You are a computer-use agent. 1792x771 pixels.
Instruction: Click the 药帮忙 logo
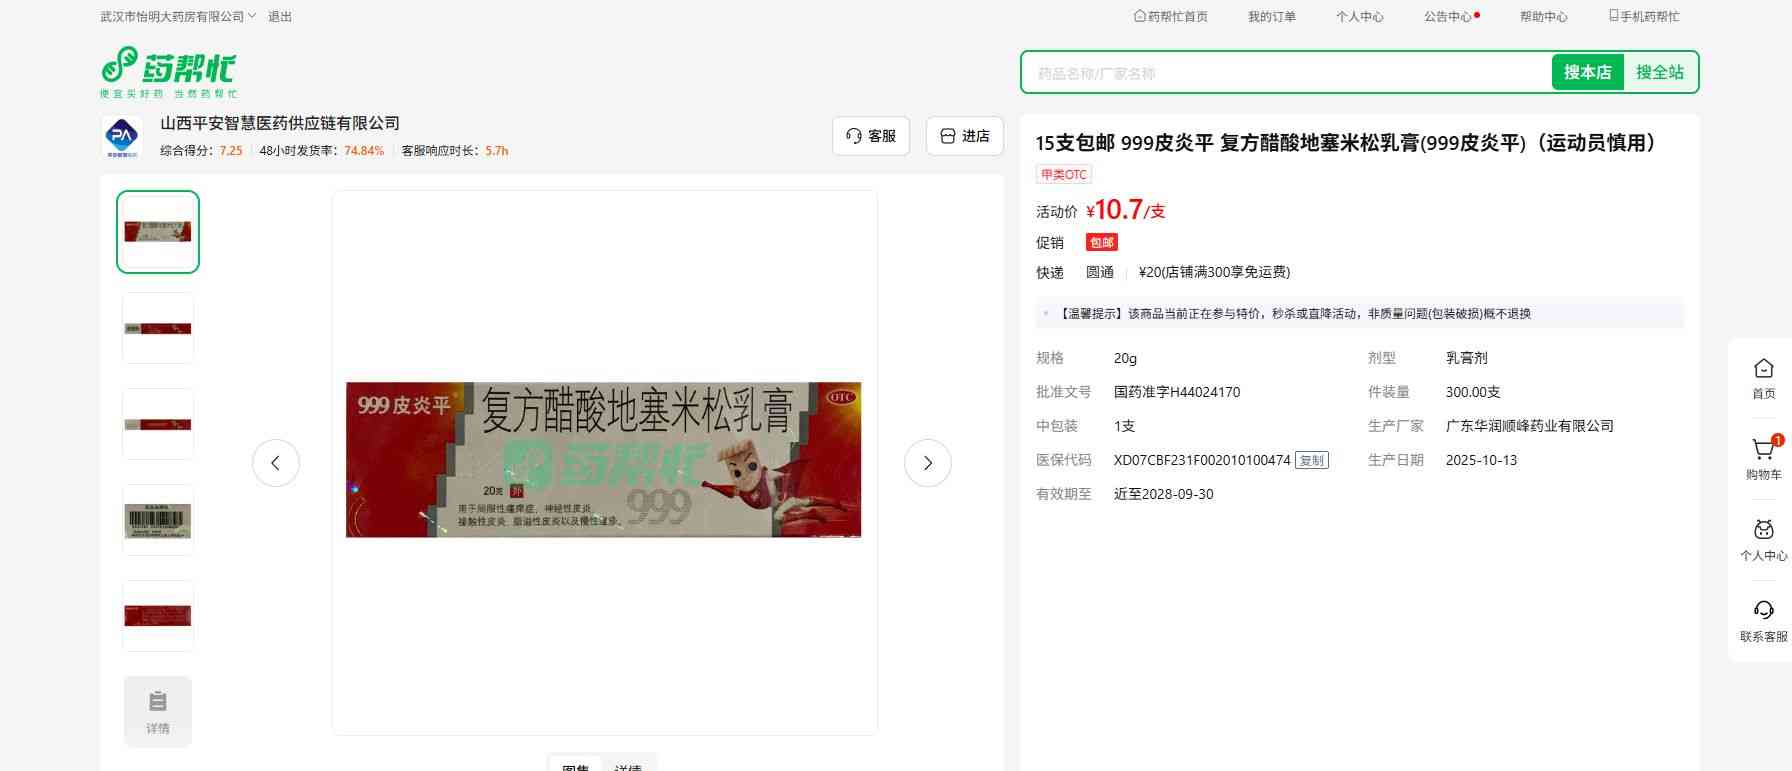coord(168,71)
